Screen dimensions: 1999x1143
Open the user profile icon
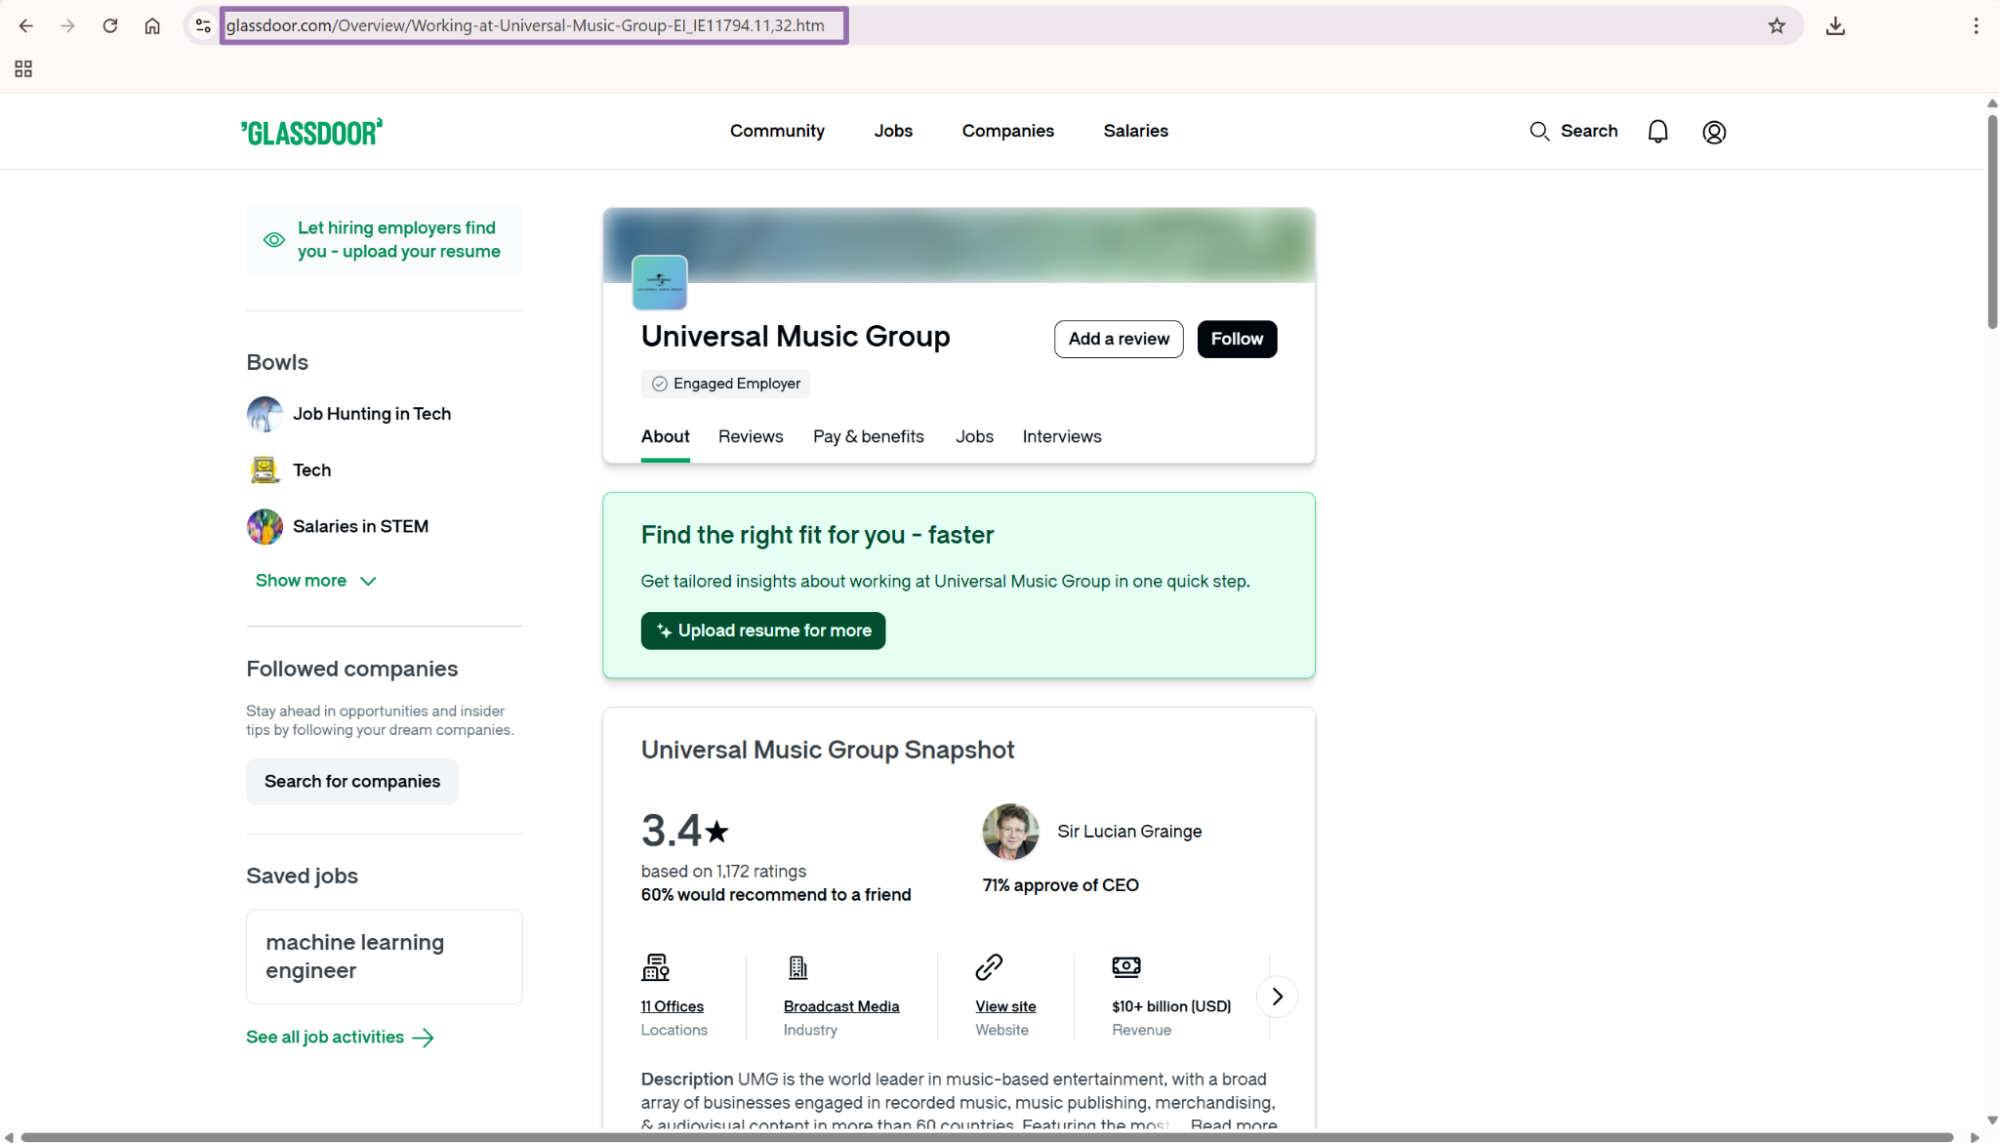[x=1714, y=132]
